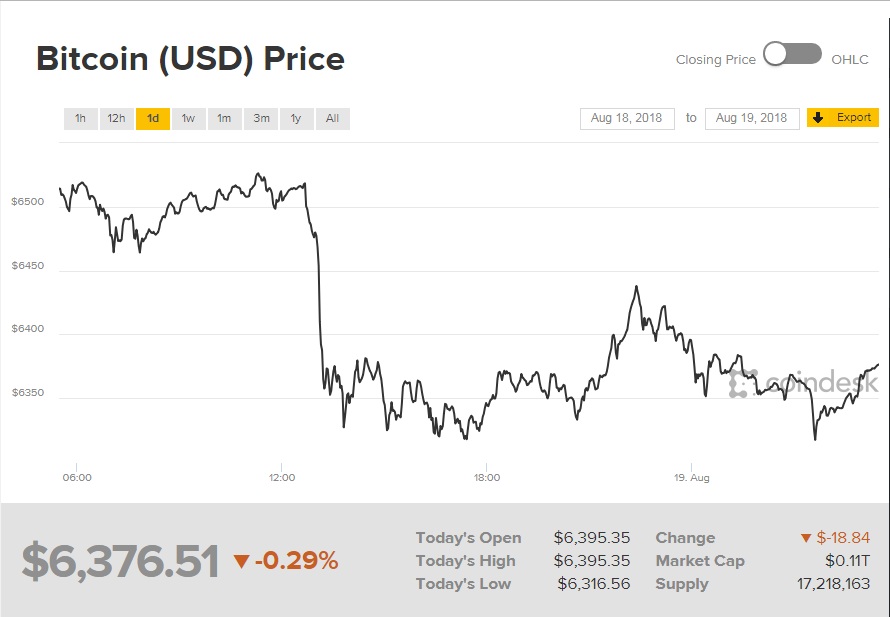Select the active 1d time range
Screen dimensions: 890x617
coord(153,119)
